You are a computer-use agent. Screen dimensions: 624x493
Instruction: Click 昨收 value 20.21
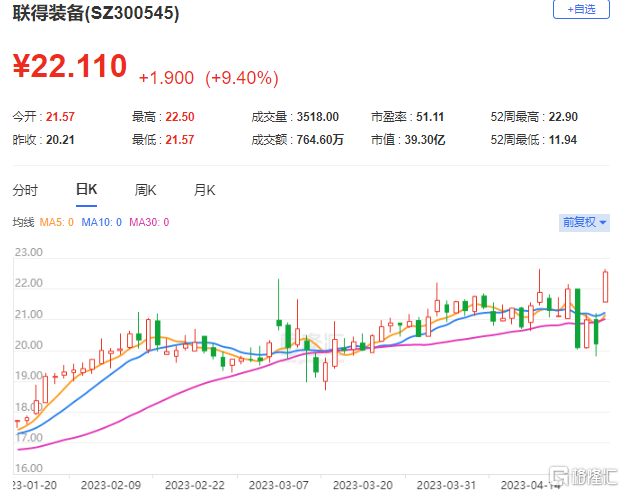(60, 140)
